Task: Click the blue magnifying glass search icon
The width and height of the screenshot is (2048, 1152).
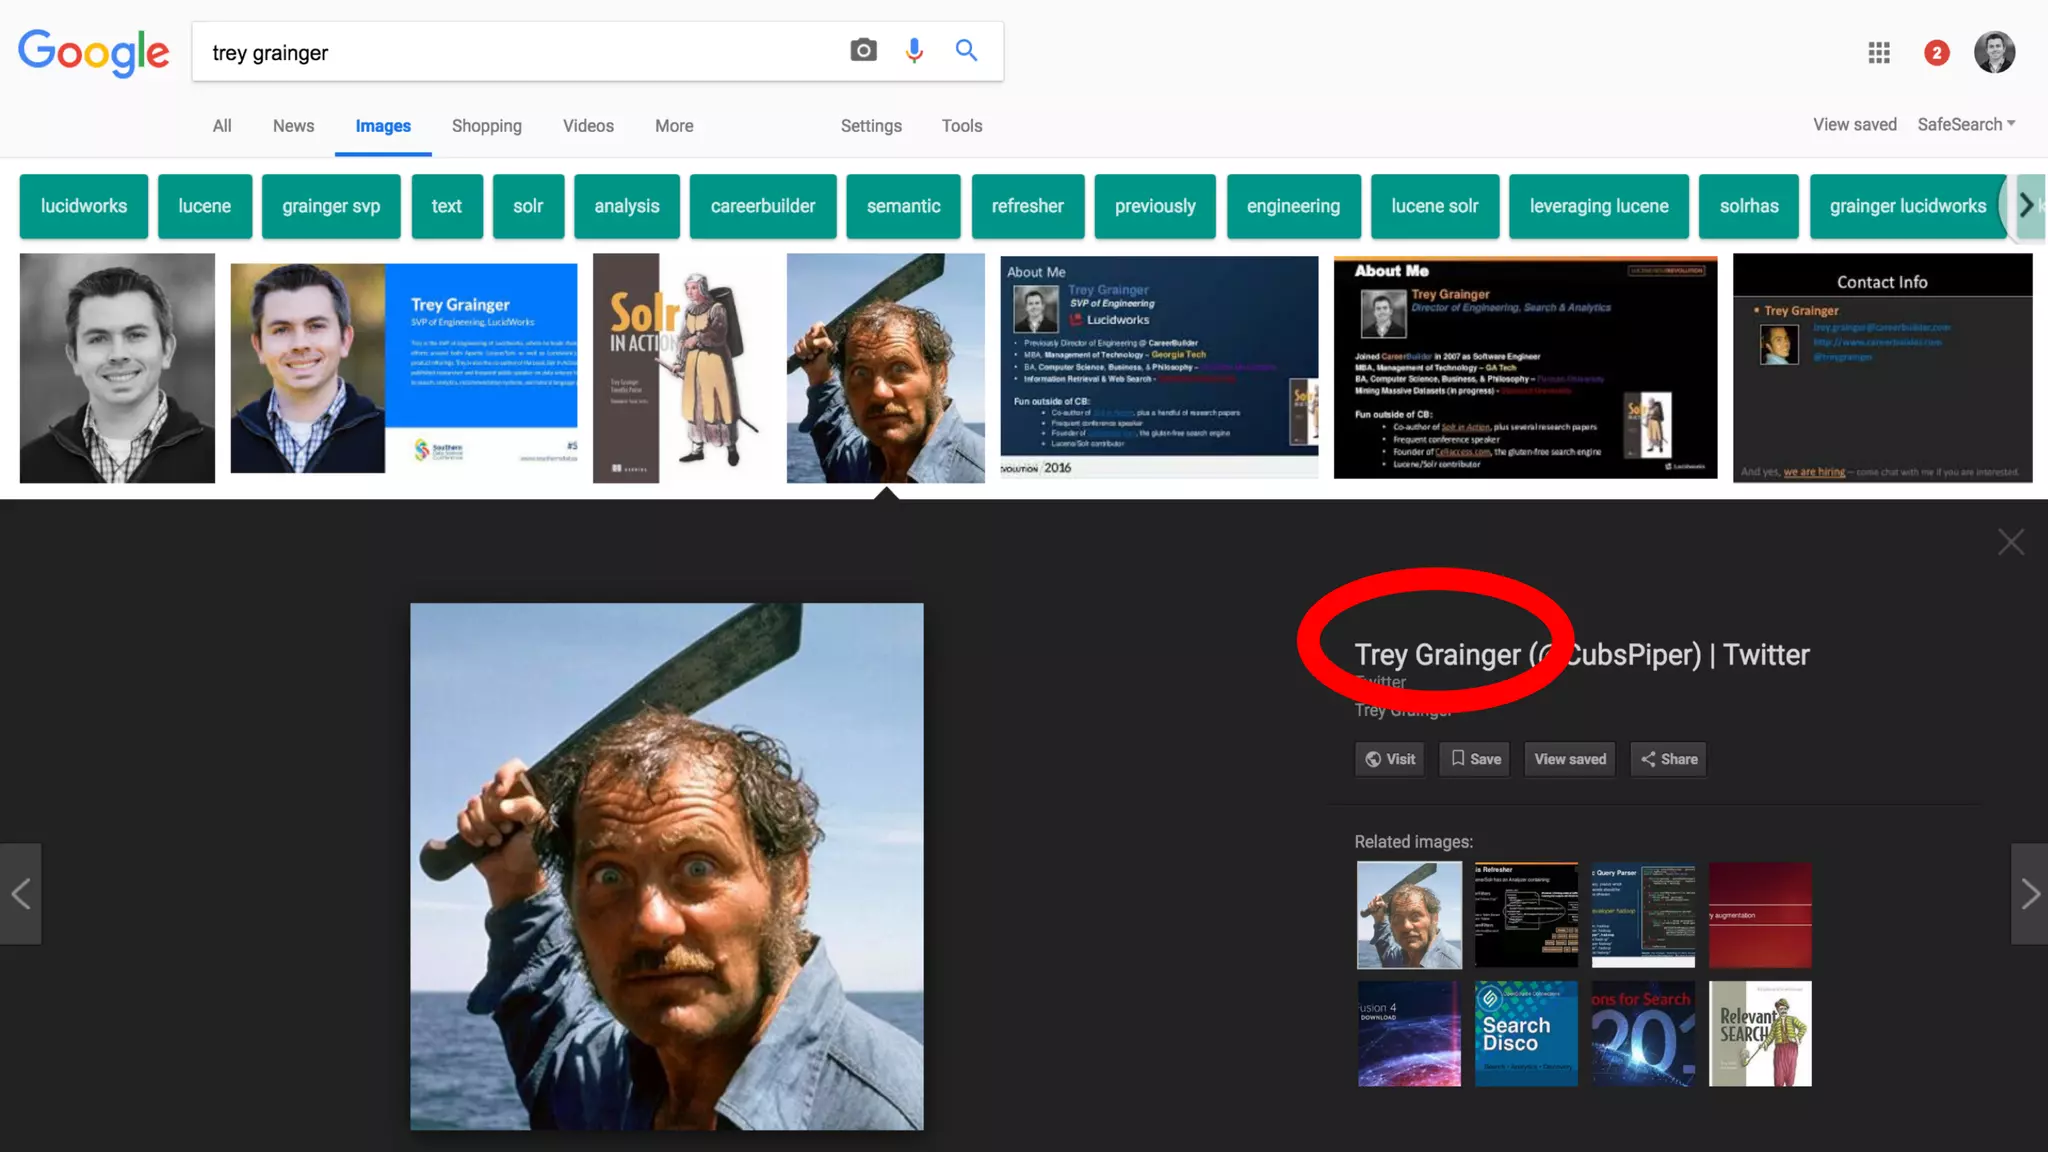Action: tap(966, 51)
